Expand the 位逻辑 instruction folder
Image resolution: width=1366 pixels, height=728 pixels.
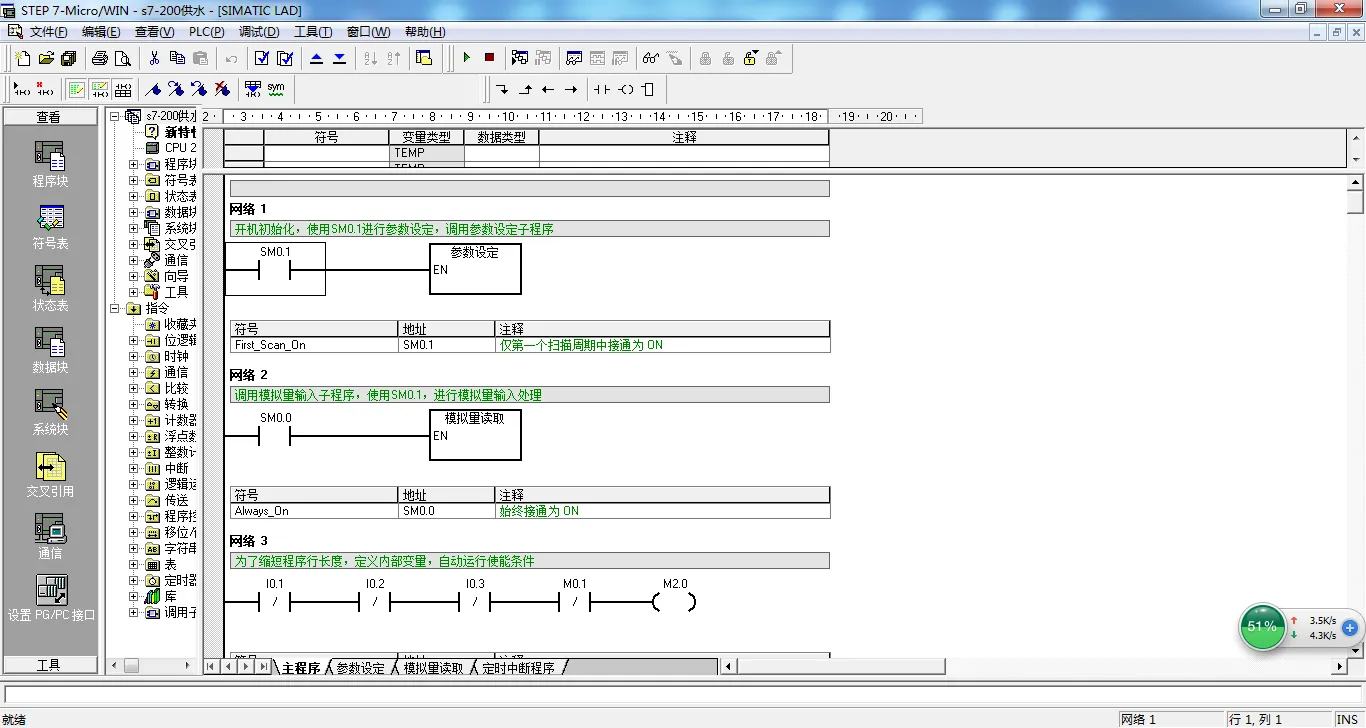point(134,340)
